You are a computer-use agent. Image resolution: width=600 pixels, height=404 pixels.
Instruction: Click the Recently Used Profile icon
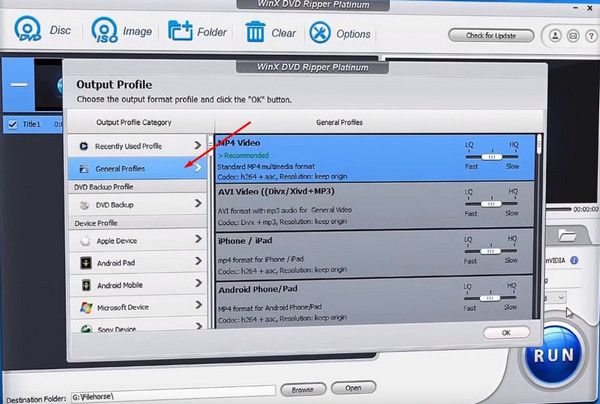pos(84,146)
